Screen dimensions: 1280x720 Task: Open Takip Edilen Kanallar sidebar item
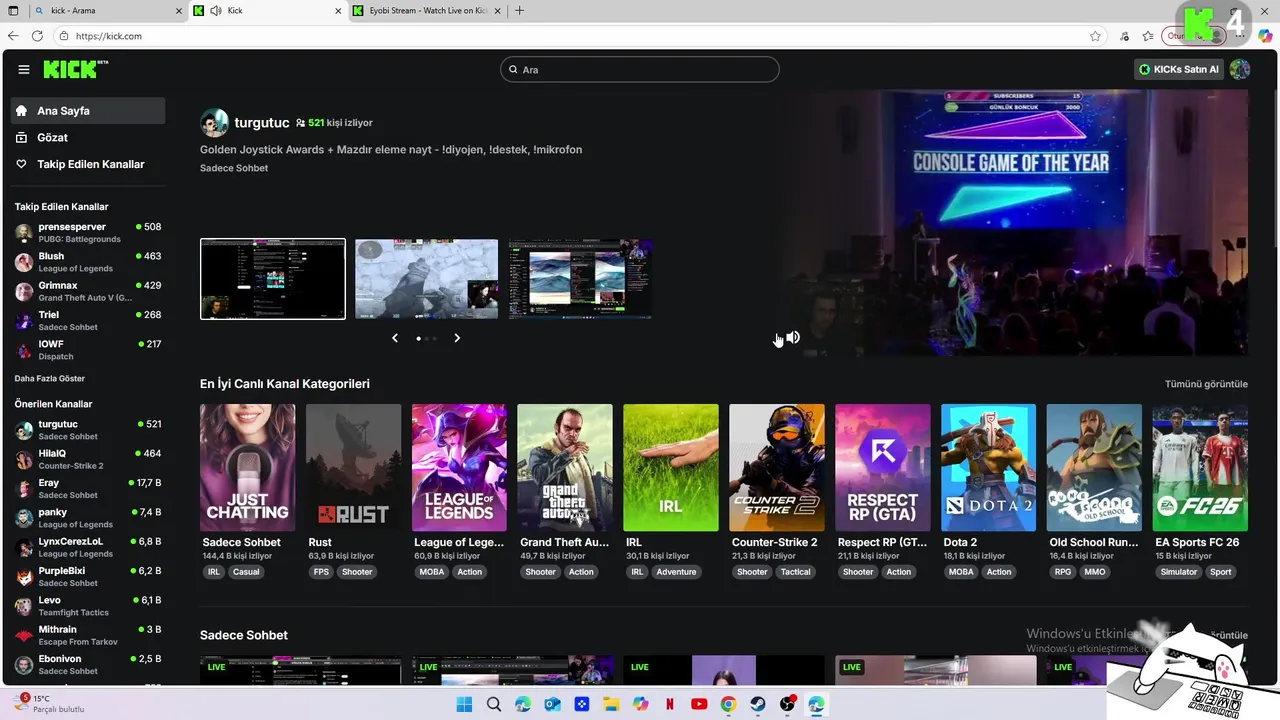click(88, 164)
